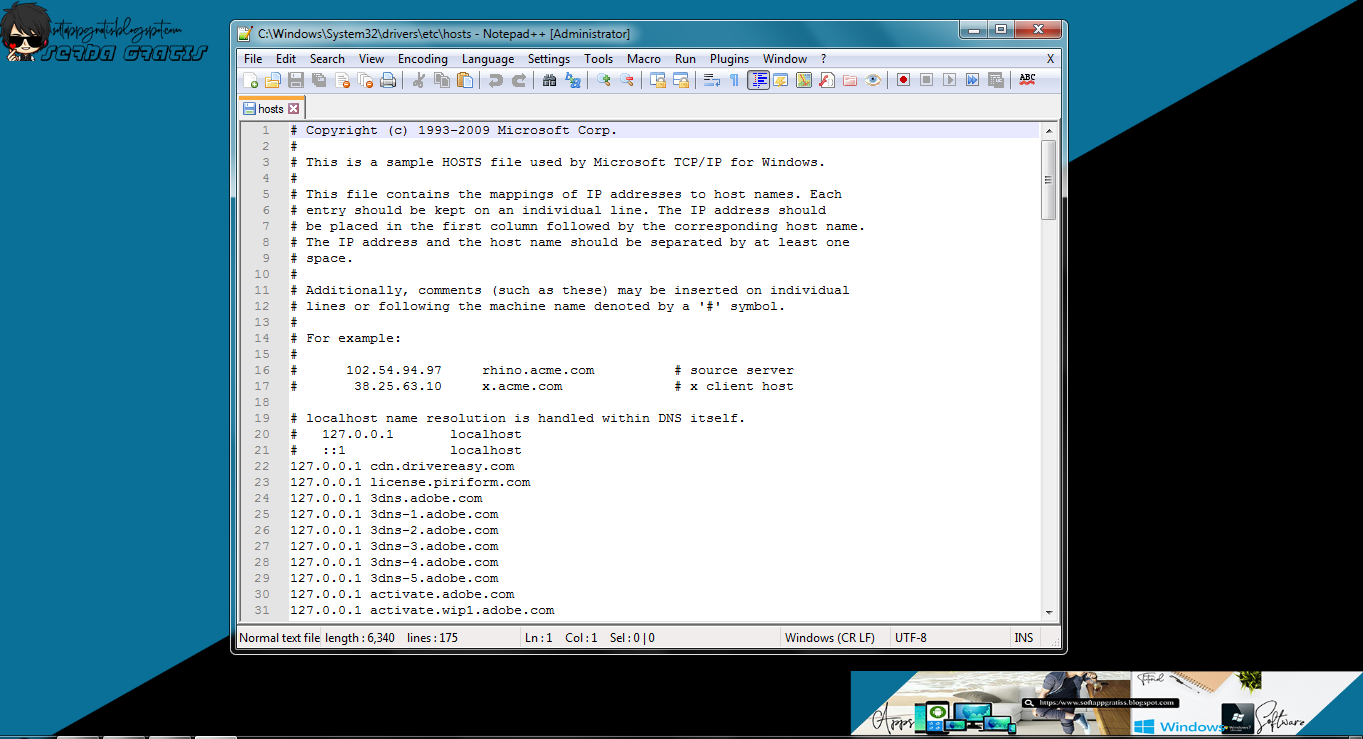Open the Macro menu

coord(644,59)
